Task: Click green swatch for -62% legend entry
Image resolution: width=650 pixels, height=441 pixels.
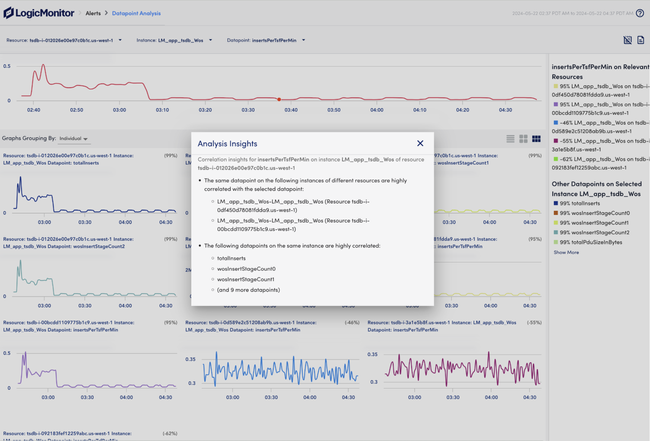Action: coord(556,159)
